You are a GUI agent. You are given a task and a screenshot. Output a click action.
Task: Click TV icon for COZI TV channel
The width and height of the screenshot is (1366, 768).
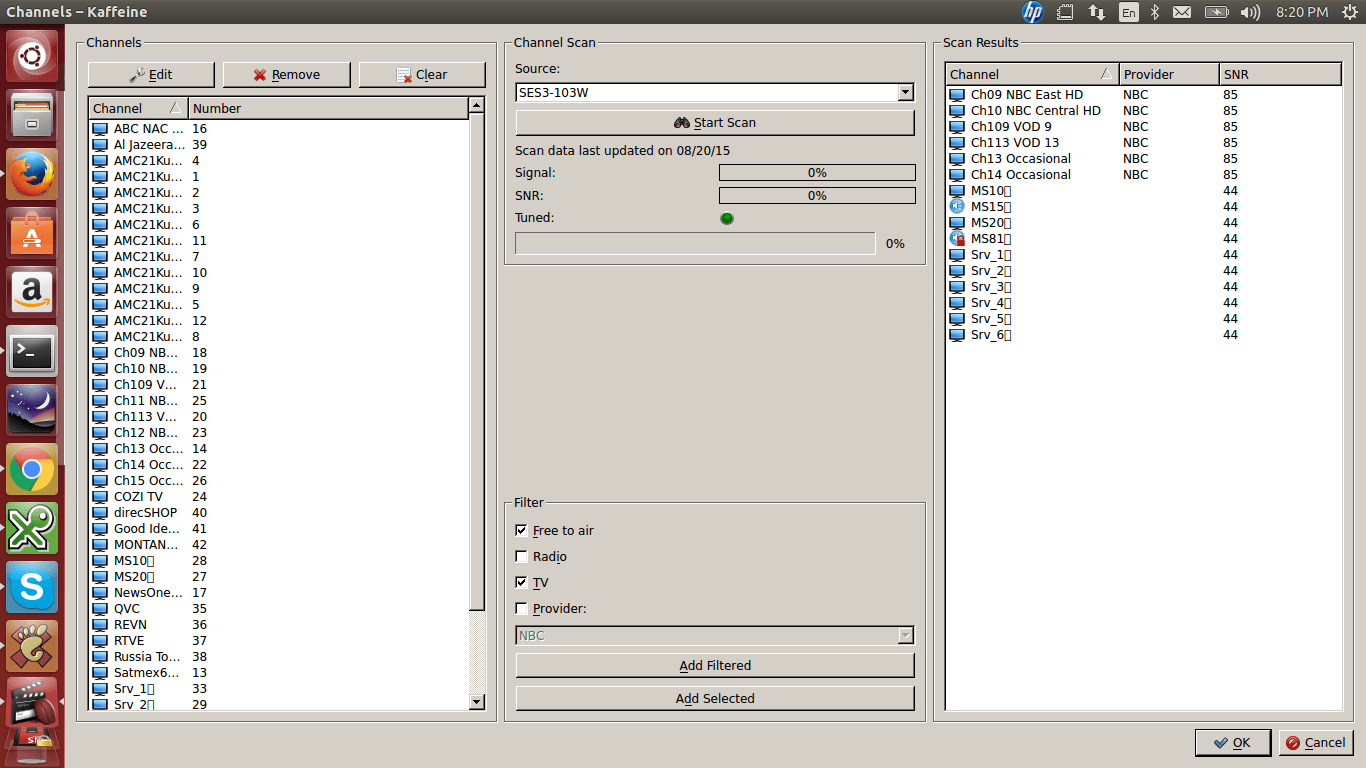(100, 496)
